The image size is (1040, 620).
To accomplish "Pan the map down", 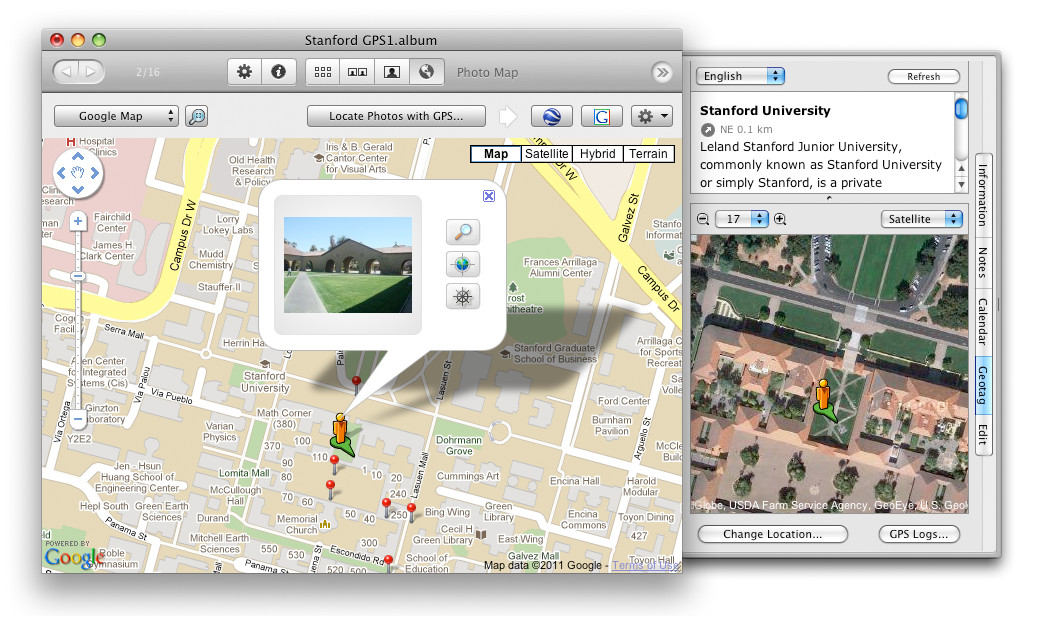I will (78, 190).
